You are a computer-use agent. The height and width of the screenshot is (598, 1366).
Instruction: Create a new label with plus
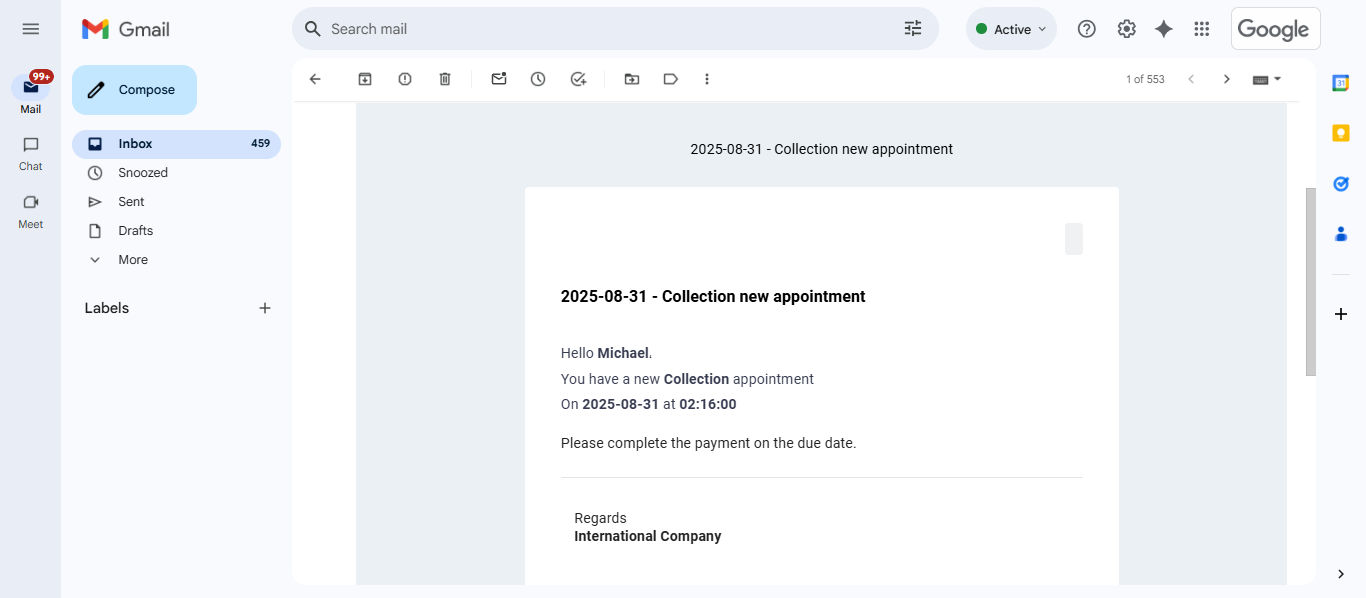tap(265, 308)
